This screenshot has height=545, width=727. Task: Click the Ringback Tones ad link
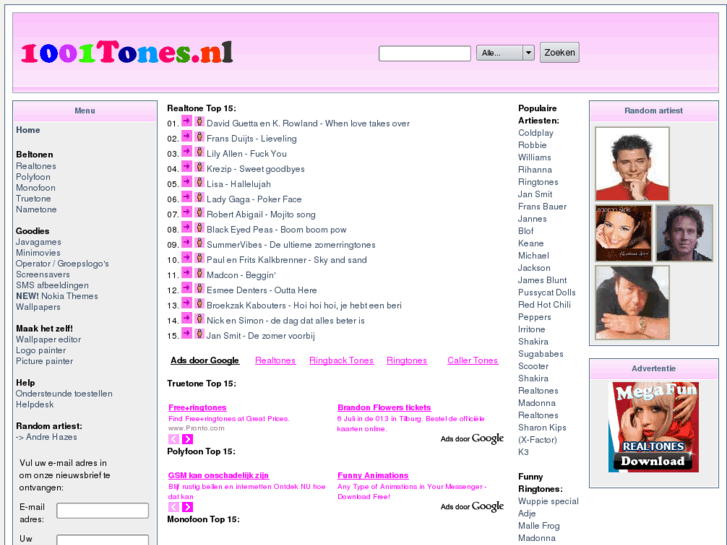[341, 360]
